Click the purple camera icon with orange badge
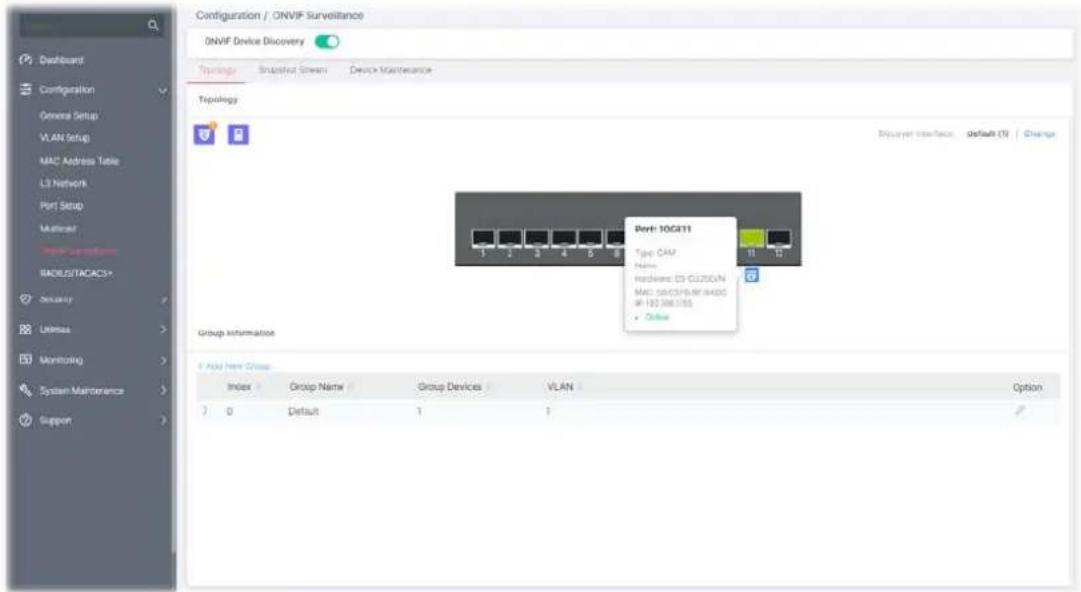 click(x=205, y=134)
